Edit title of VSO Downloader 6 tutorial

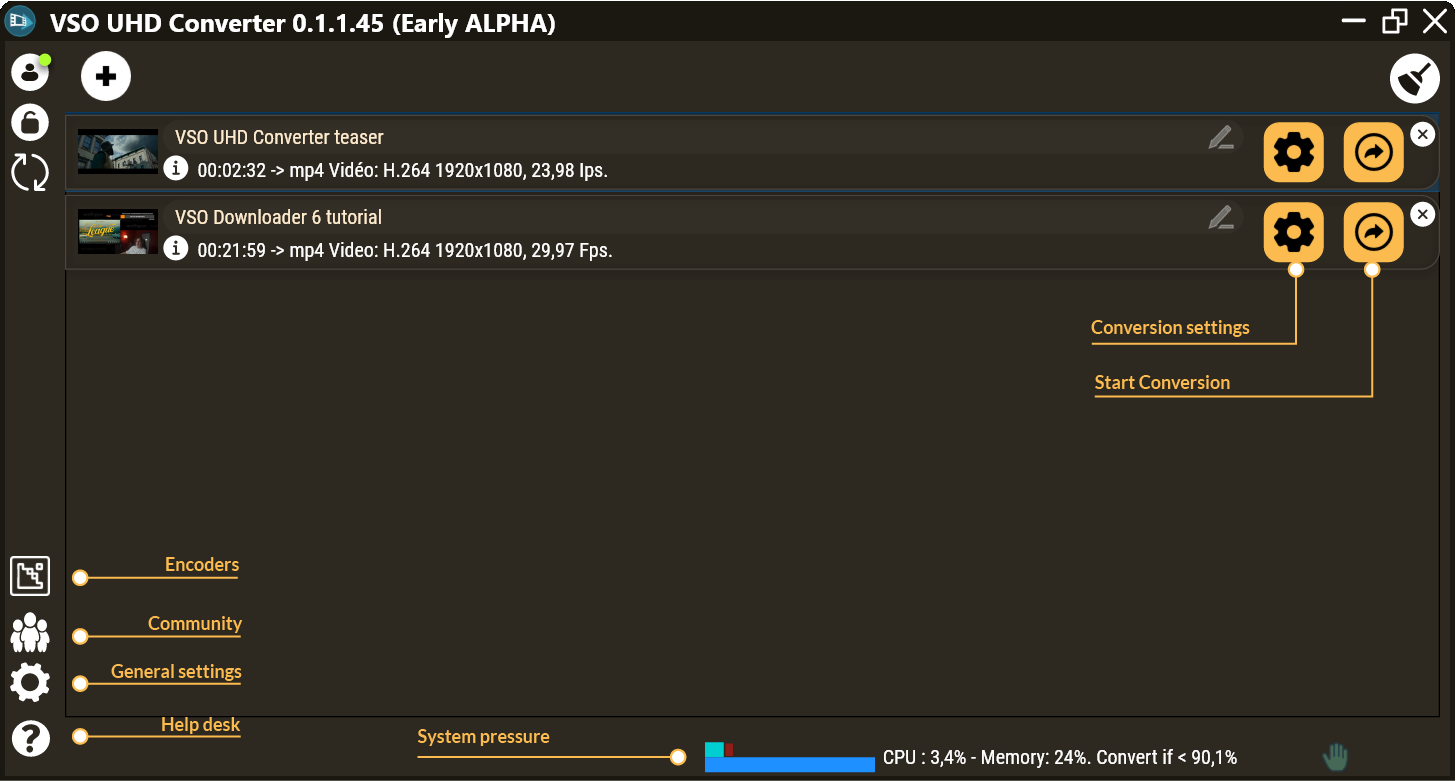(x=1220, y=217)
